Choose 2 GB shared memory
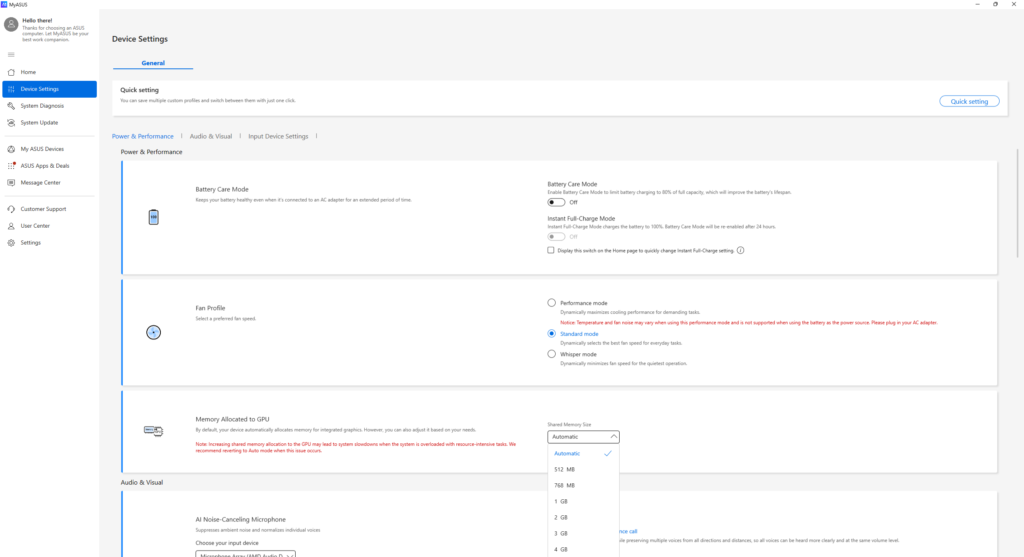This screenshot has width=1024, height=557. [583, 517]
